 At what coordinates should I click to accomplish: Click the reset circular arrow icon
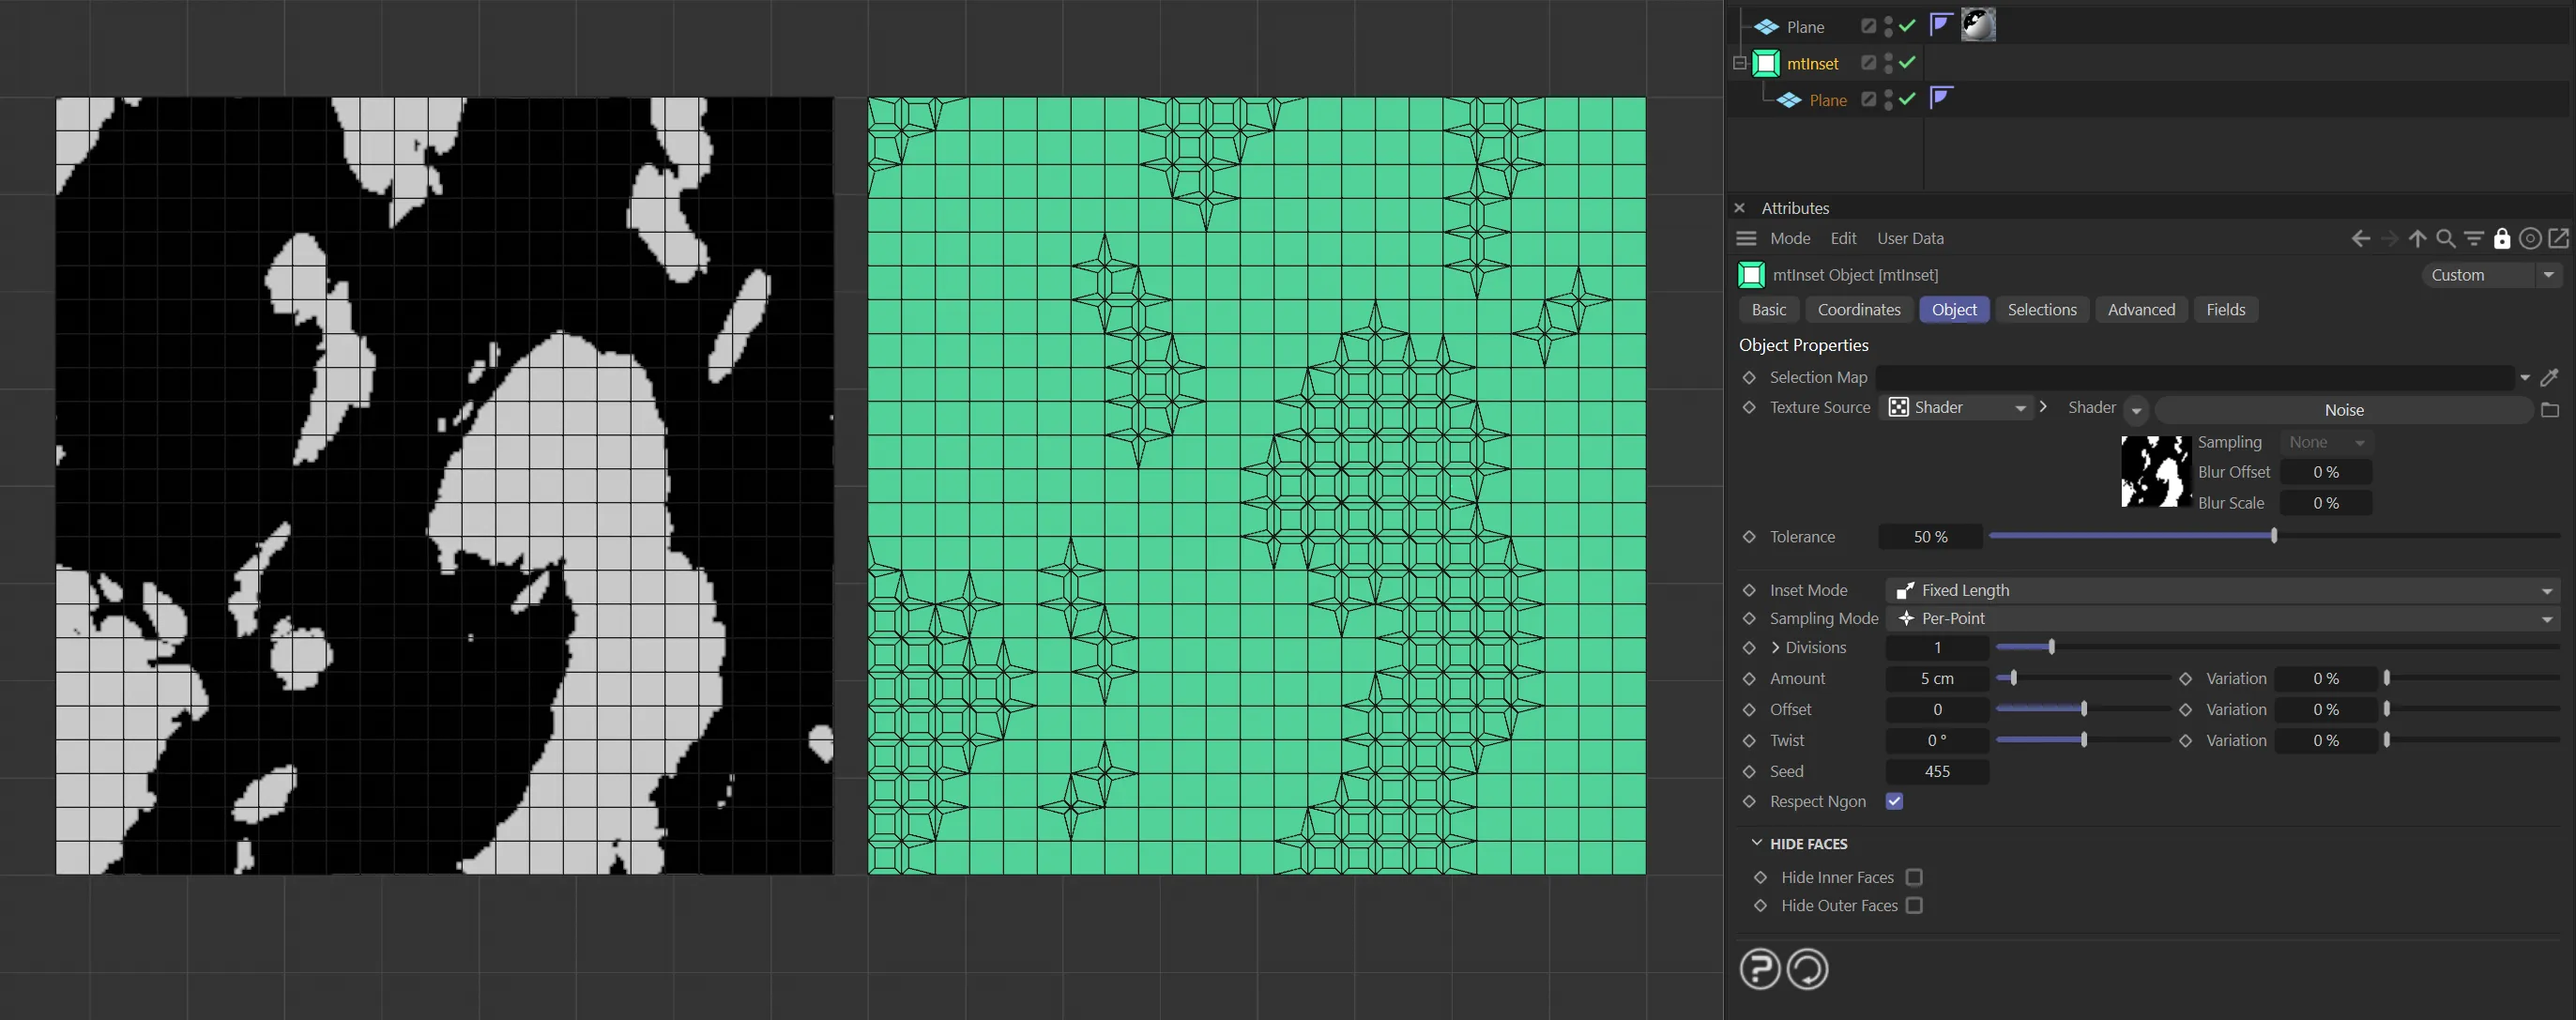(x=1807, y=968)
